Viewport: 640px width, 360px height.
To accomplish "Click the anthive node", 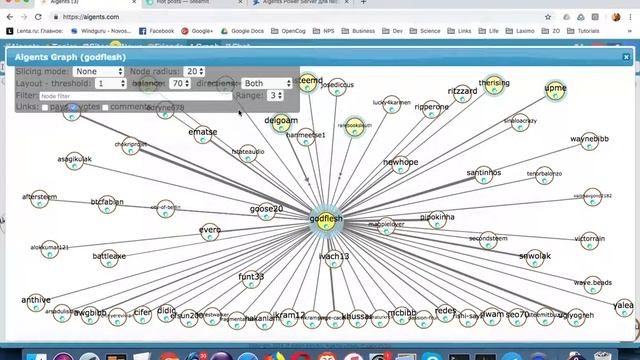I will point(36,303).
